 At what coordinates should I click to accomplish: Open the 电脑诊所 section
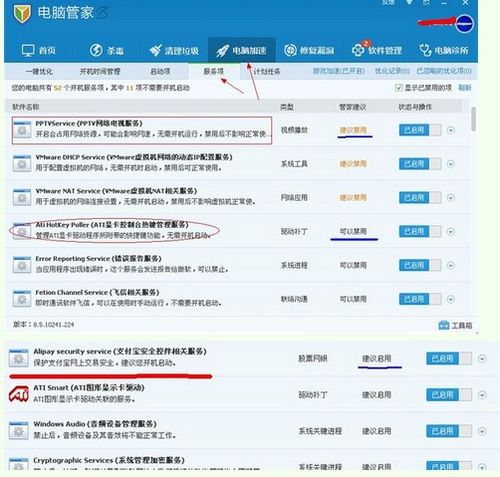444,50
